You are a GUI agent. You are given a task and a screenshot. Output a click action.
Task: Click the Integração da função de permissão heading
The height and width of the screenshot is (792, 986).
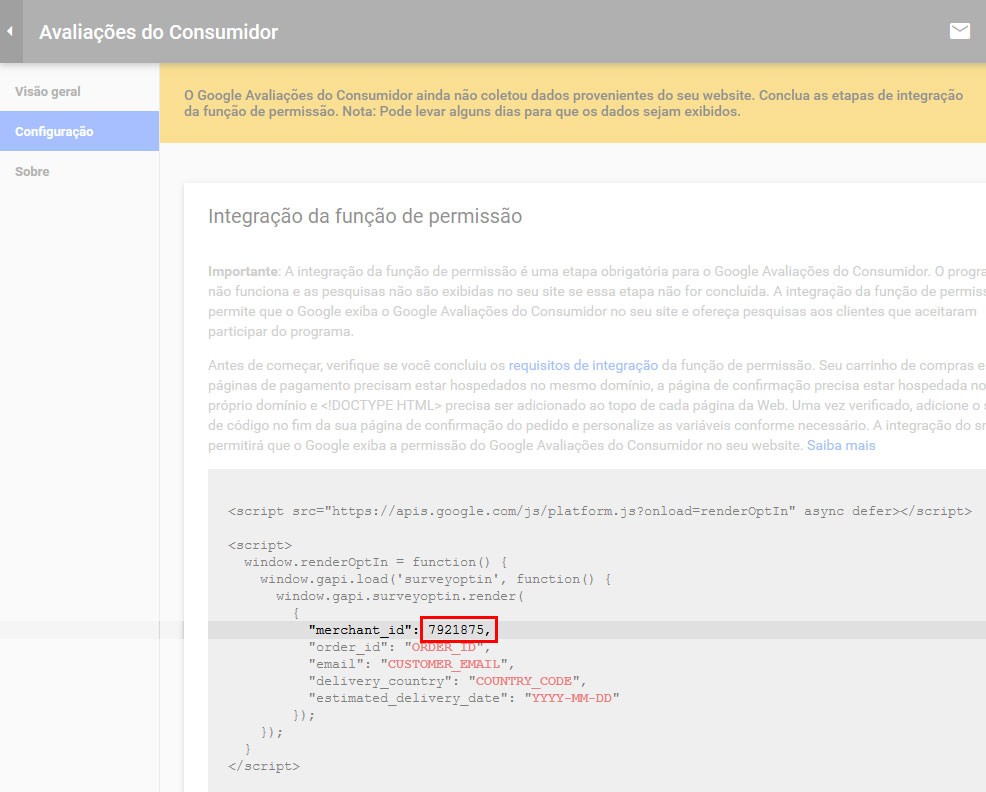[x=365, y=216]
